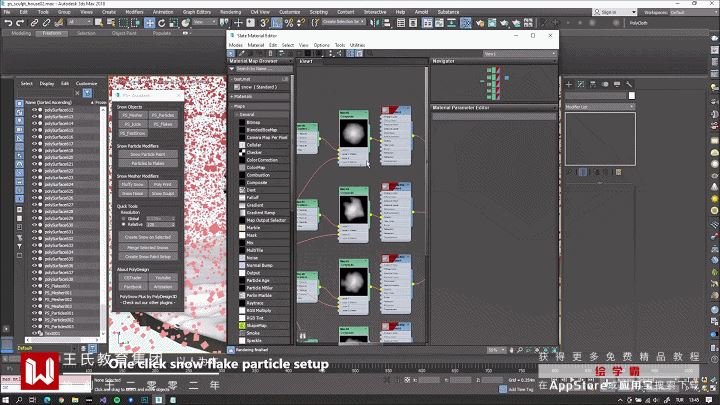Open the Modifiers menu in 3ds Max

[134, 12]
